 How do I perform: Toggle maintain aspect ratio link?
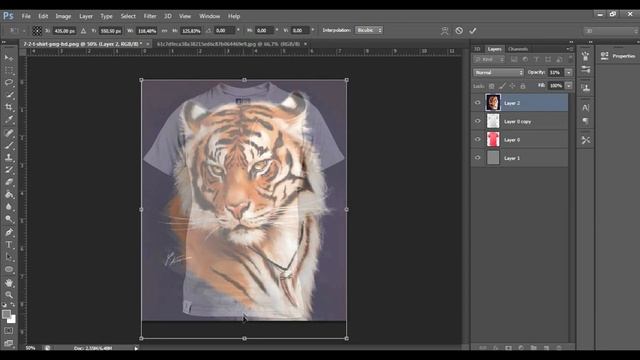[x=164, y=31]
